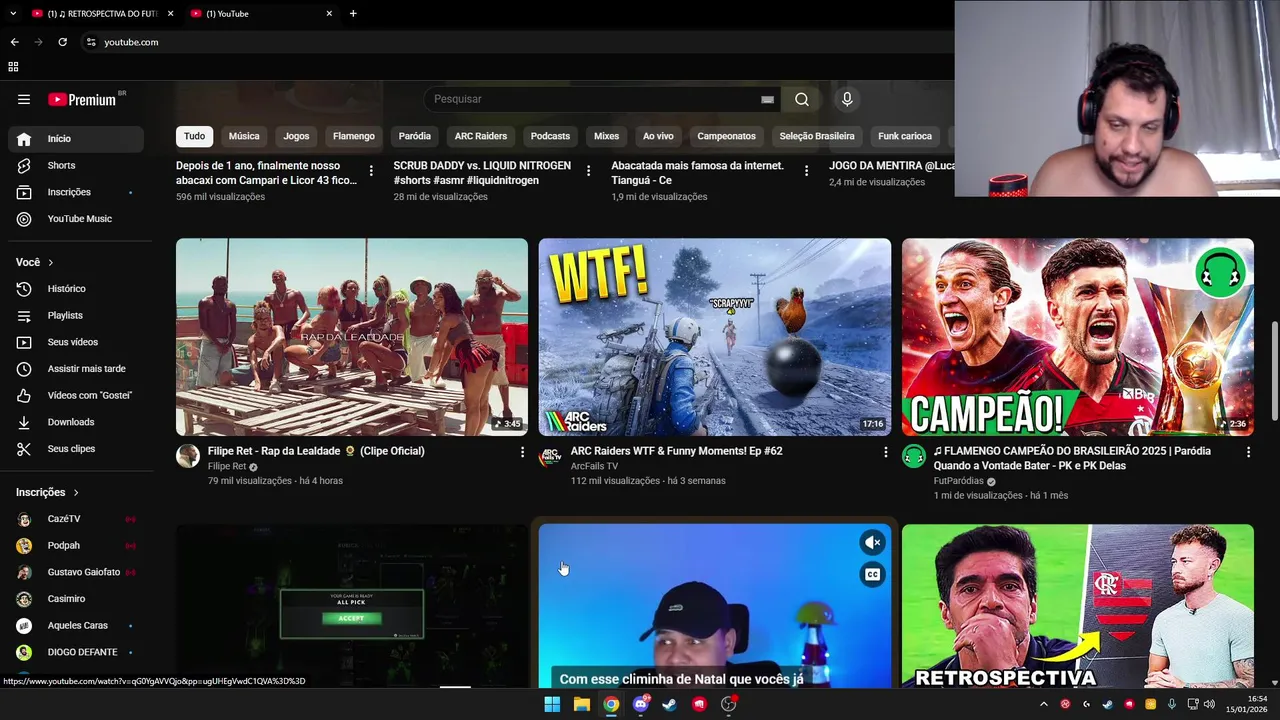The width and height of the screenshot is (1280, 720).
Task: Click the search magnifier button
Action: [x=802, y=99]
